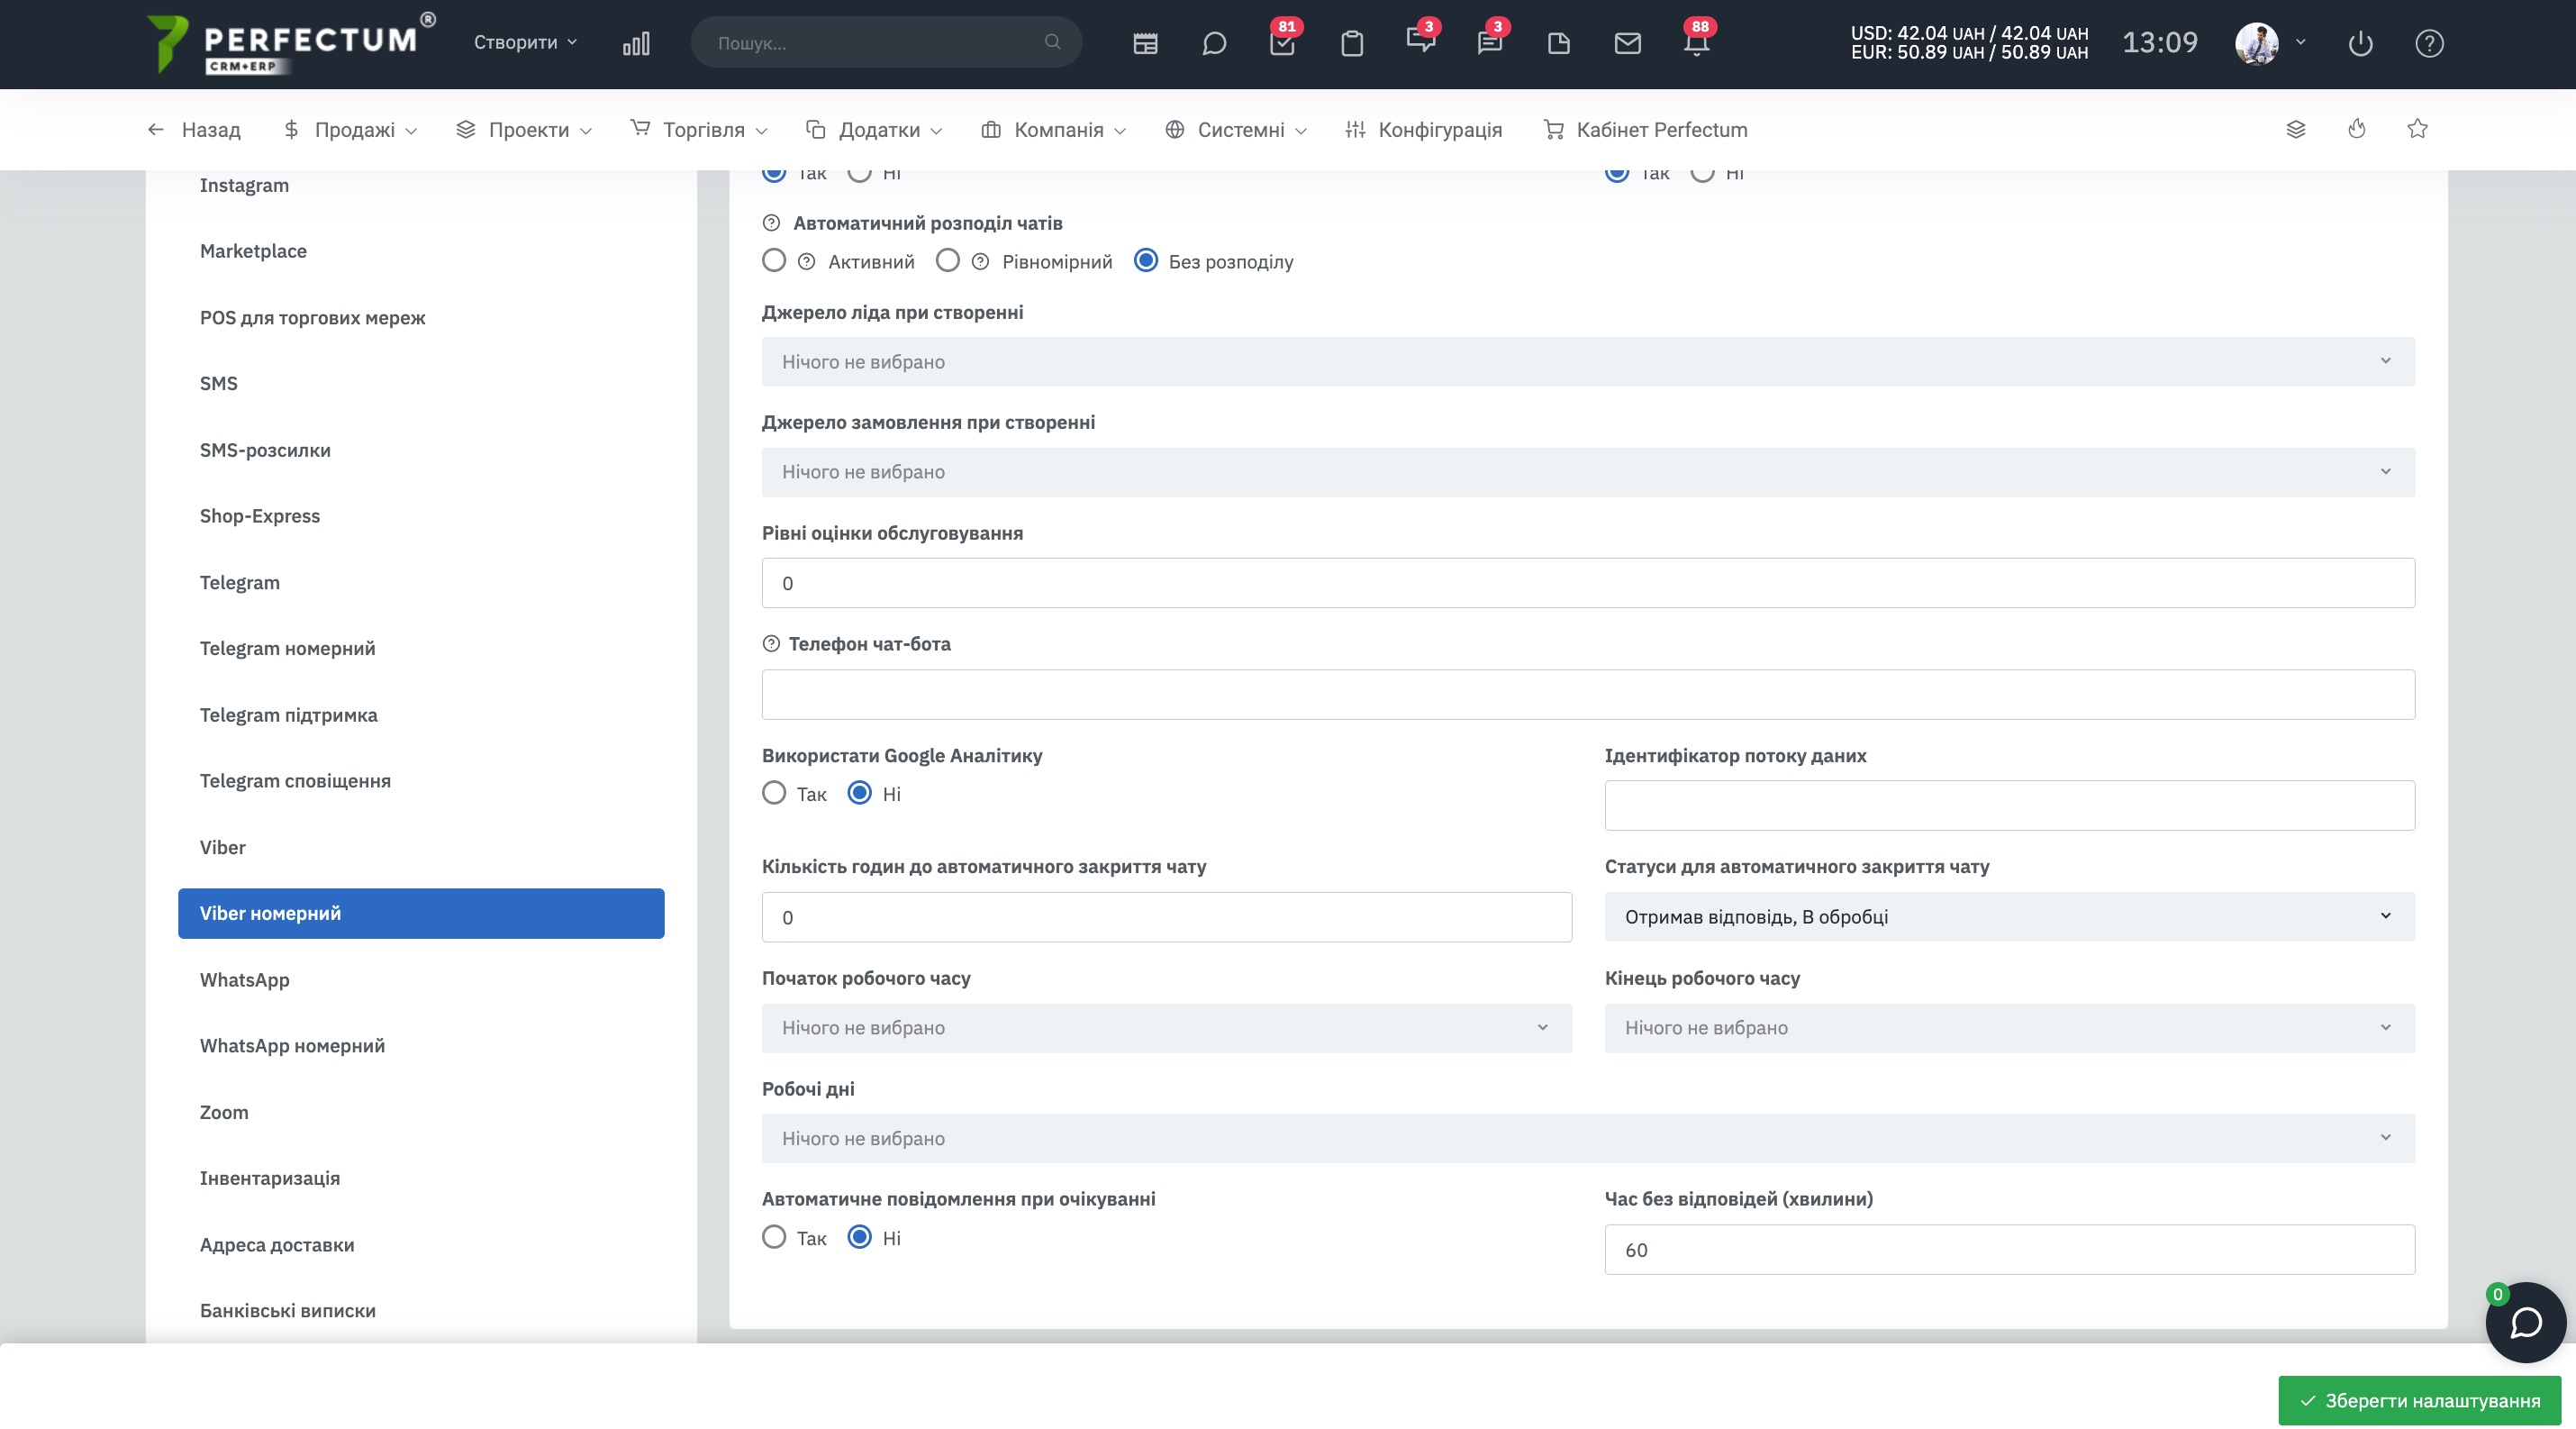Viewport: 2576px width, 1429px height.
Task: Open the help question mark icon
Action: coord(2429,43)
